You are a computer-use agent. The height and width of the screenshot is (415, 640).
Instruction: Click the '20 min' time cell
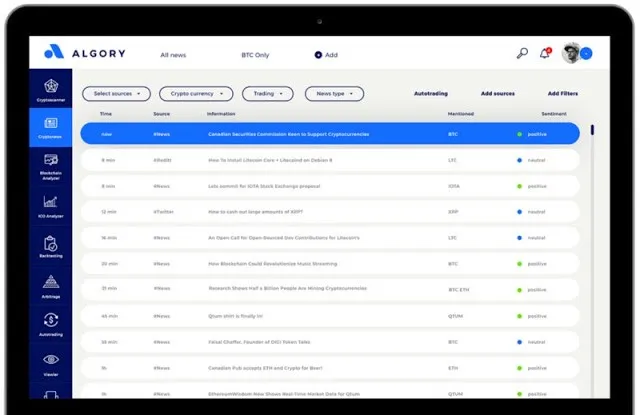[109, 264]
